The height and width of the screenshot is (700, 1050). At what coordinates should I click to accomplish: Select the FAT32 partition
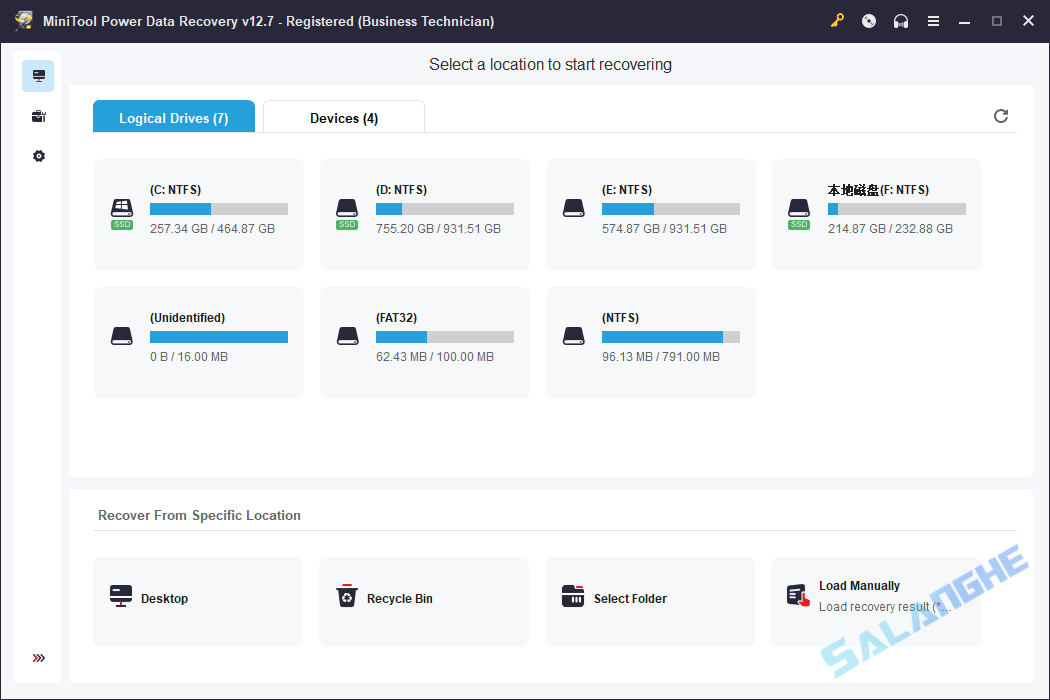(x=424, y=342)
